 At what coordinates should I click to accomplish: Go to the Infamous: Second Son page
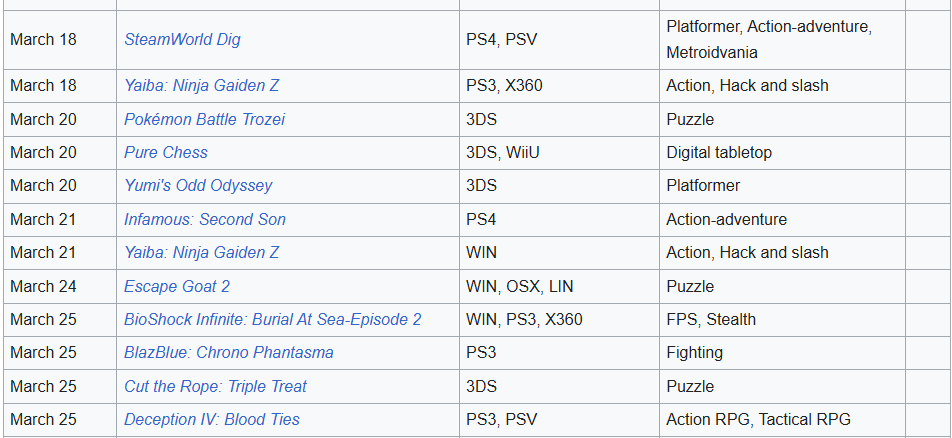[x=204, y=219]
